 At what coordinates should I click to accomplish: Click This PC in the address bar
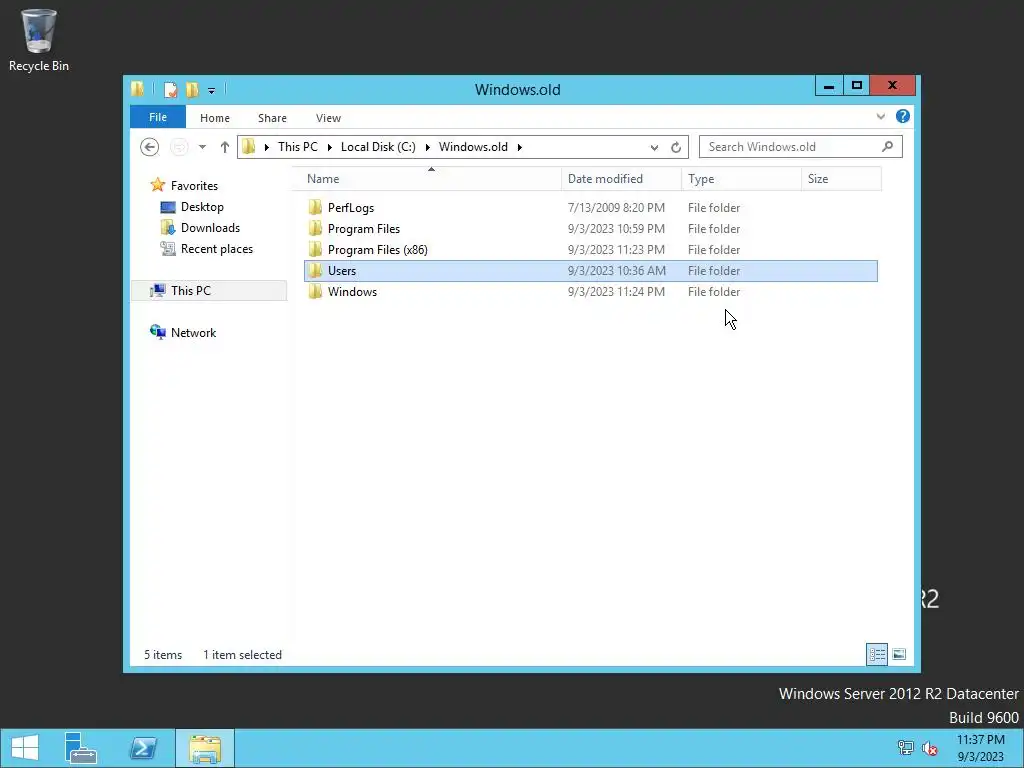point(298,147)
